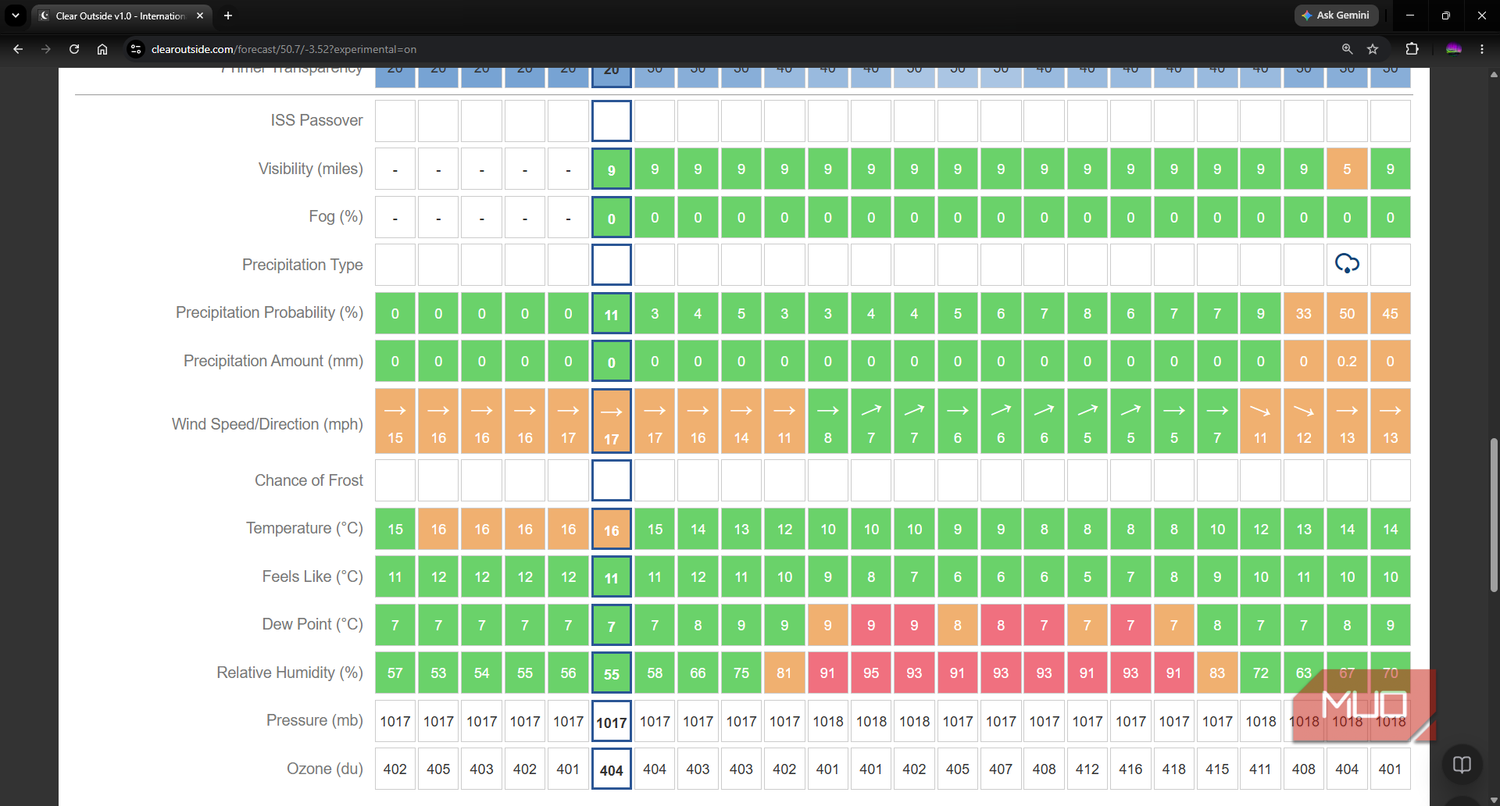
Task: Click the Precipitation Probability (%) label
Action: coord(269,312)
